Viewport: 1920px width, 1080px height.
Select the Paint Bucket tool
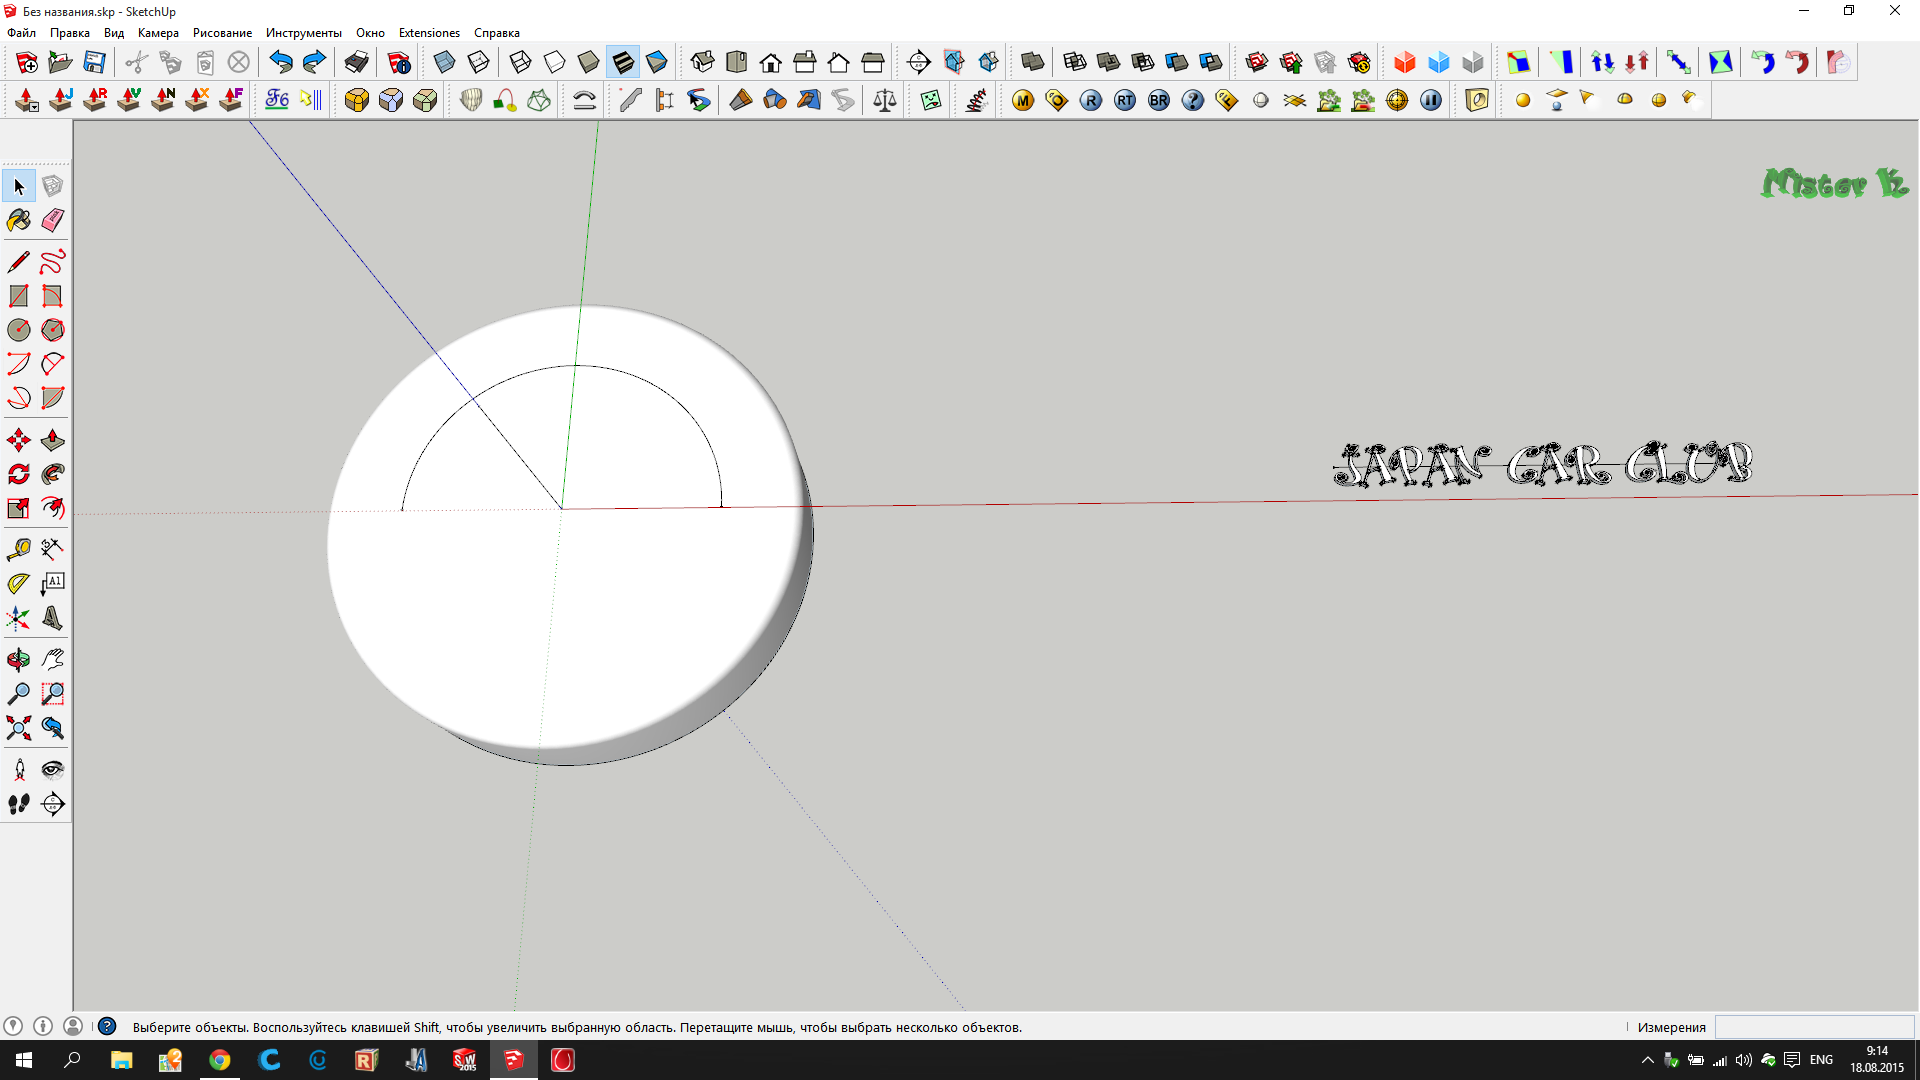(18, 220)
